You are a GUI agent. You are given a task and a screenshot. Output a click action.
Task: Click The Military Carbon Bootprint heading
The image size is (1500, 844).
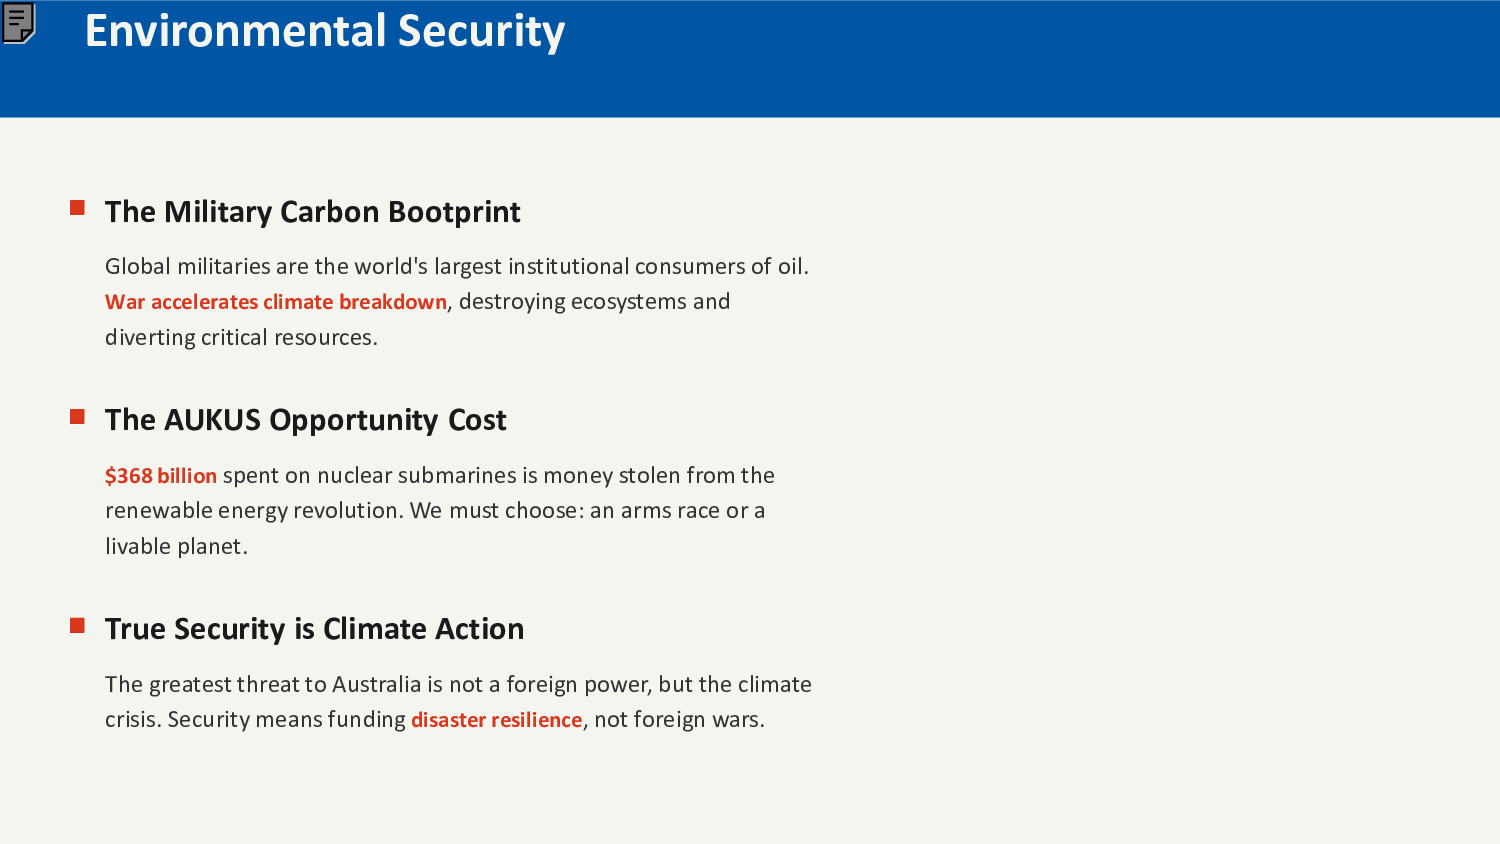coord(312,212)
